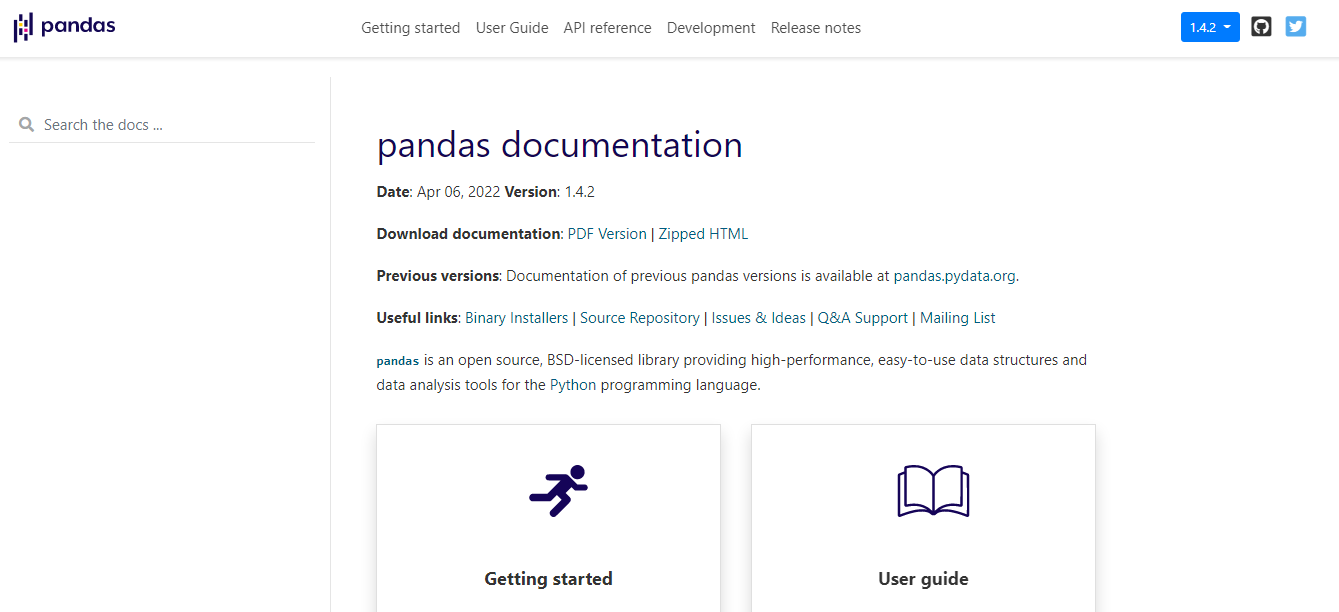Download the PDF Version of documentation
Viewport: 1339px width, 612px height.
(x=606, y=233)
